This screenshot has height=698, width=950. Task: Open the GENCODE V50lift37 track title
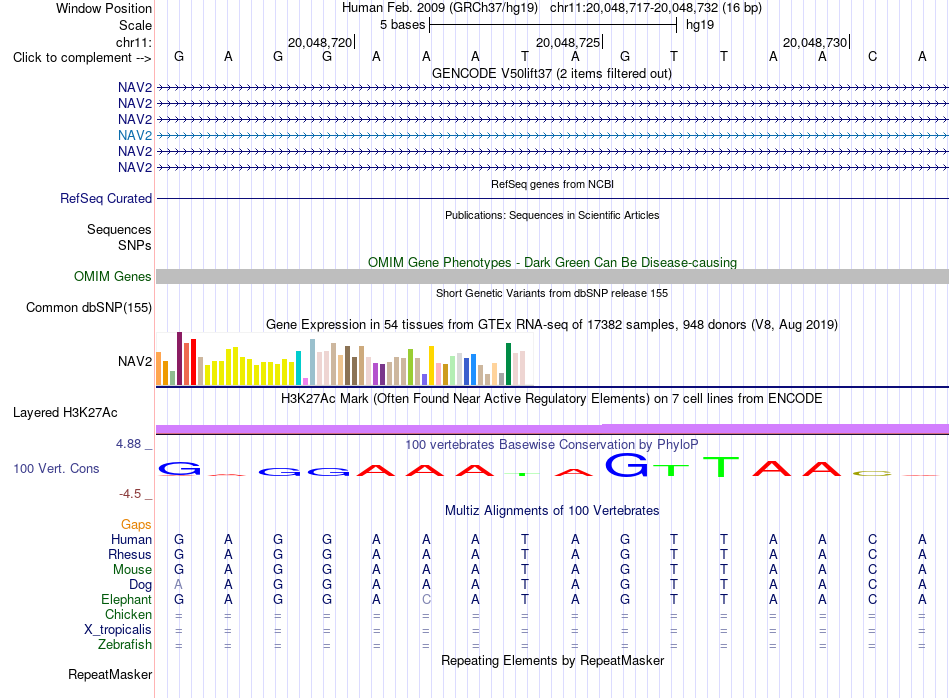coord(552,73)
